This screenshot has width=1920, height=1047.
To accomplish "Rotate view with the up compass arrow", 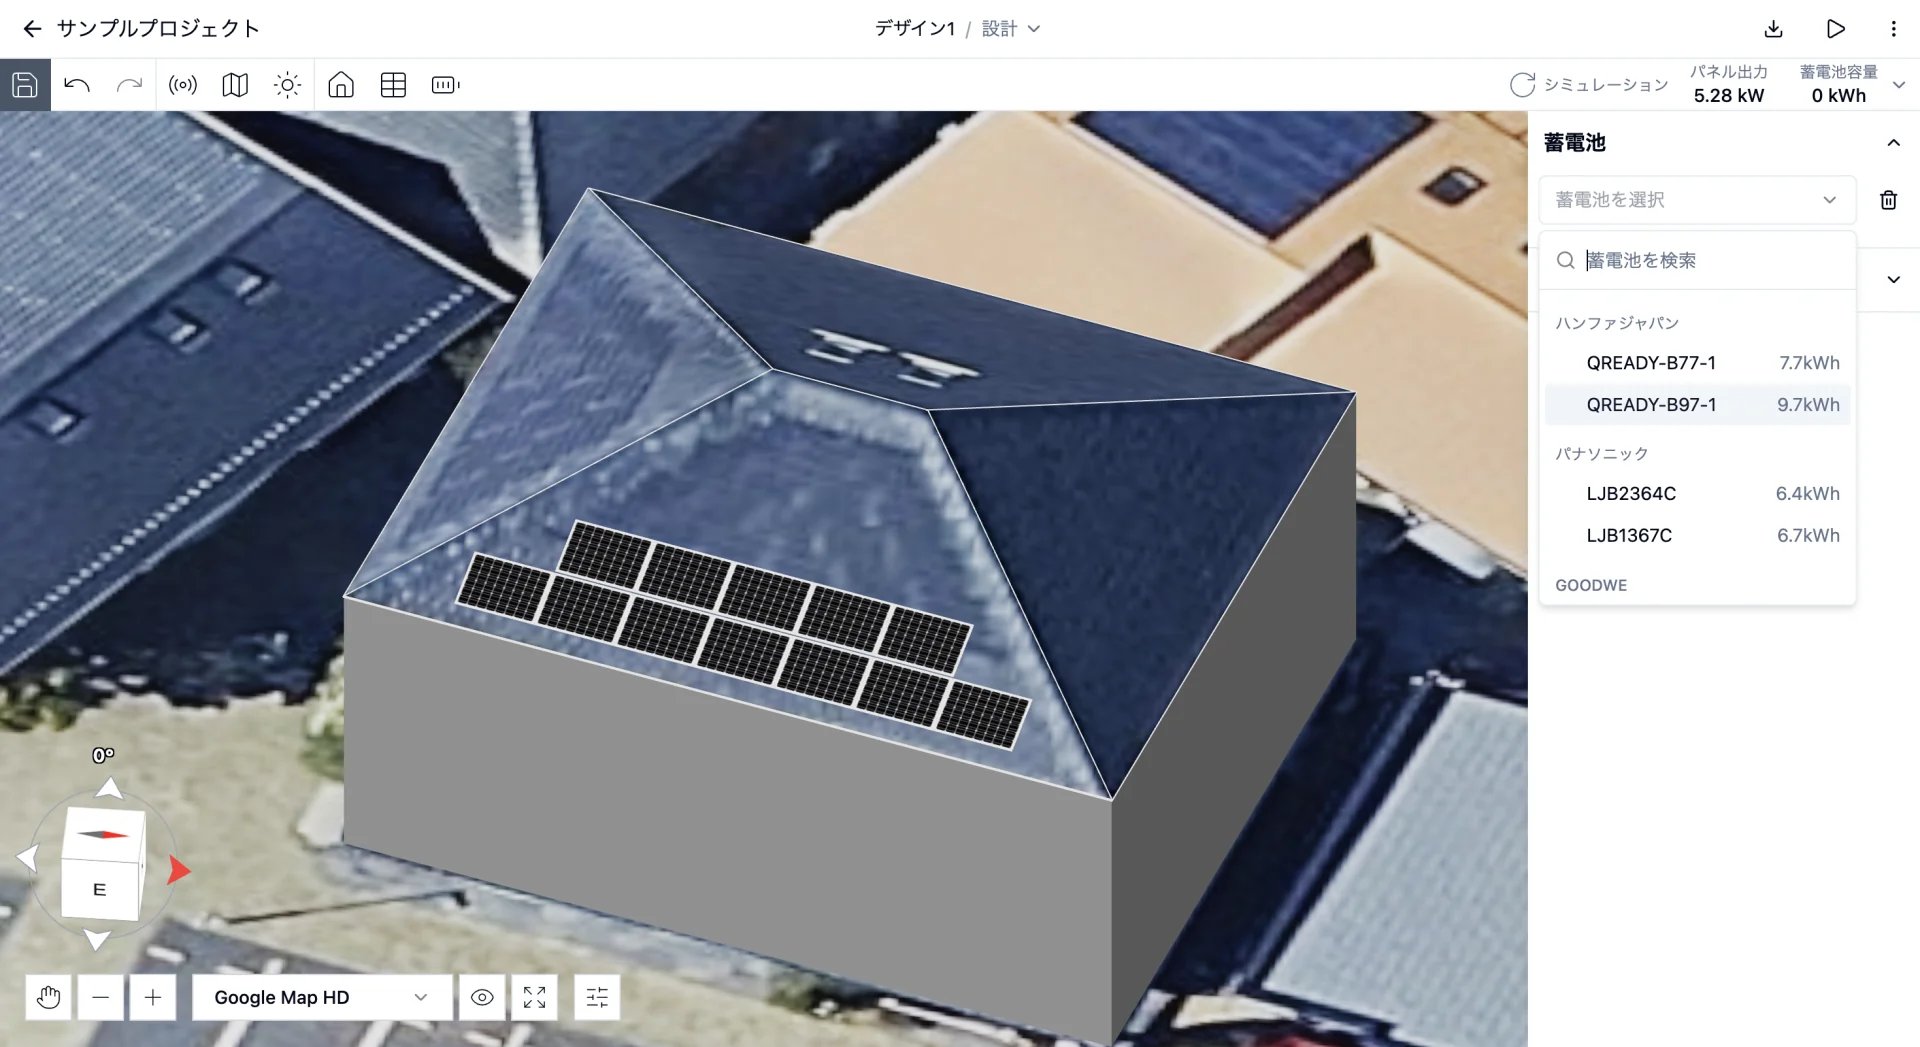I will tap(109, 788).
